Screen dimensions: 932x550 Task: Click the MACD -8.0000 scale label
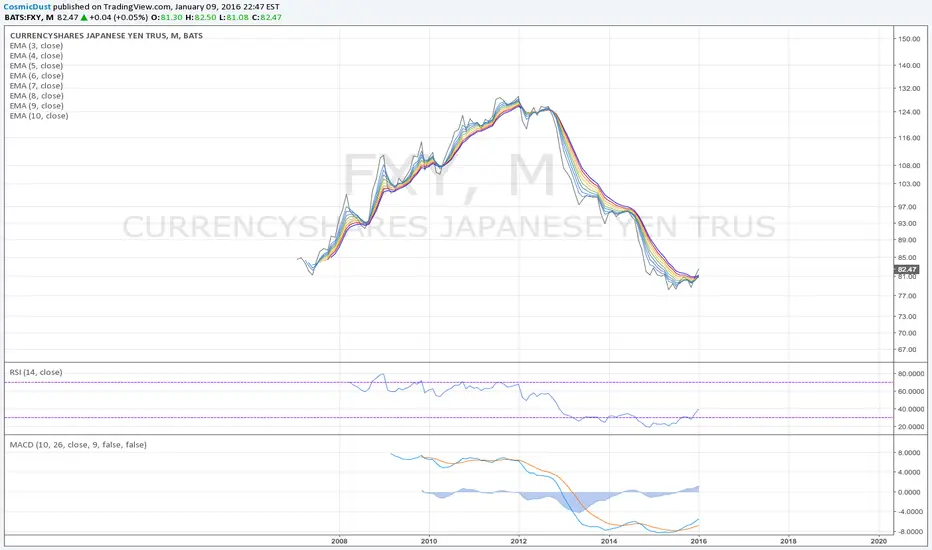[x=909, y=532]
